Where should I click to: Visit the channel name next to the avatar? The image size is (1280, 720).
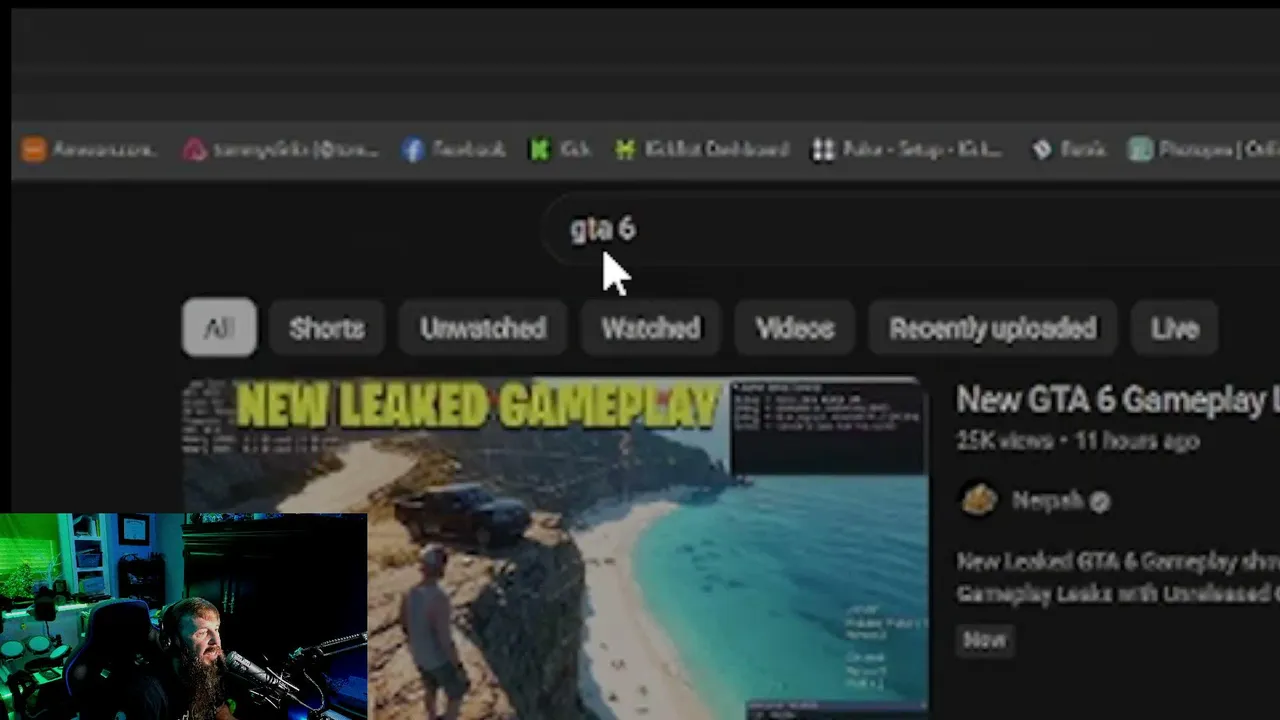pos(1048,501)
